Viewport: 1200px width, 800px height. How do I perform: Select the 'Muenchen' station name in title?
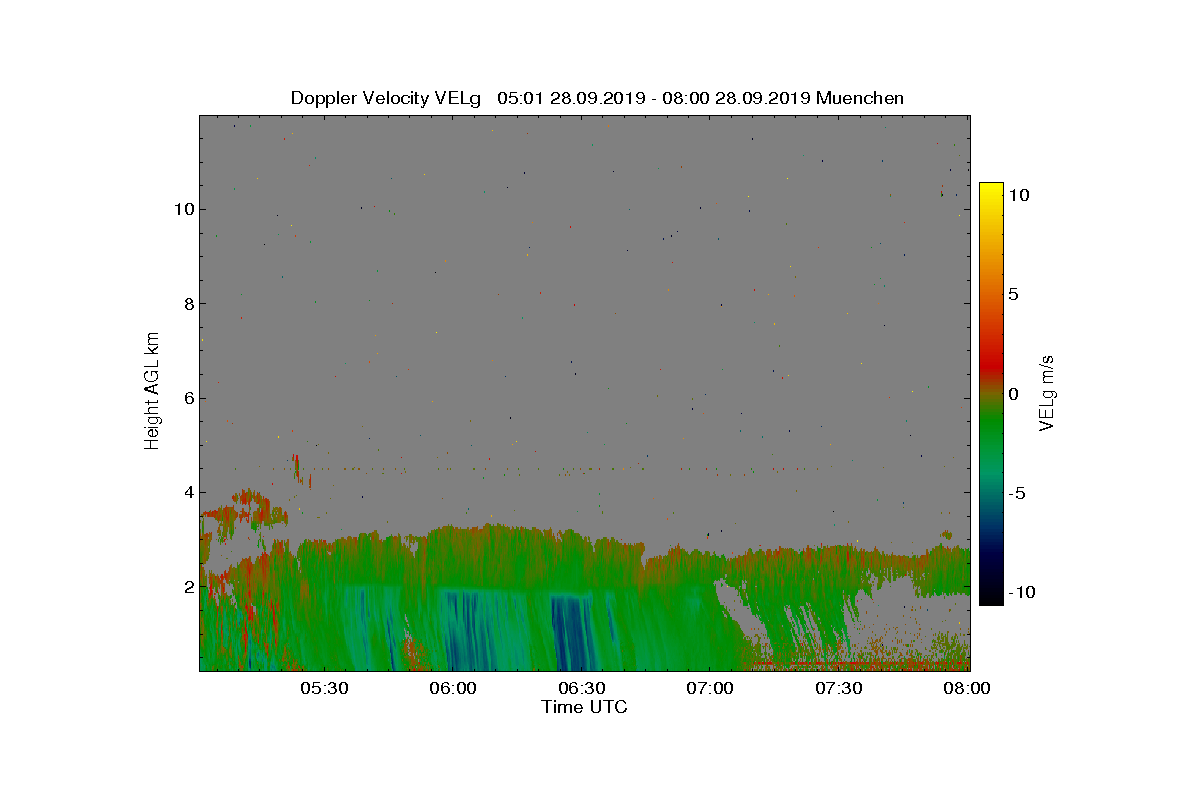[860, 98]
